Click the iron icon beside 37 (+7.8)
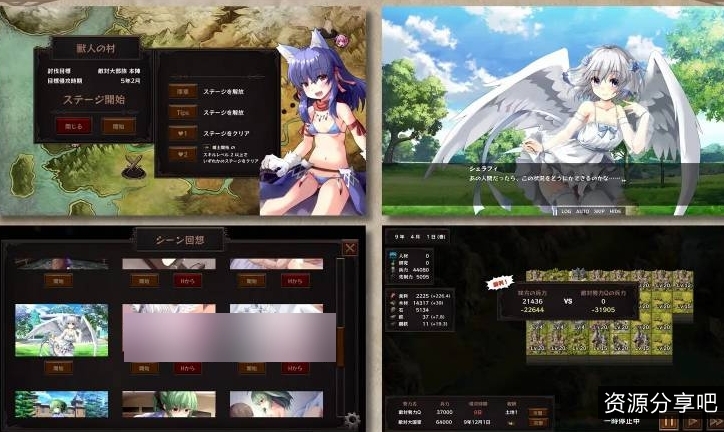 coord(392,317)
